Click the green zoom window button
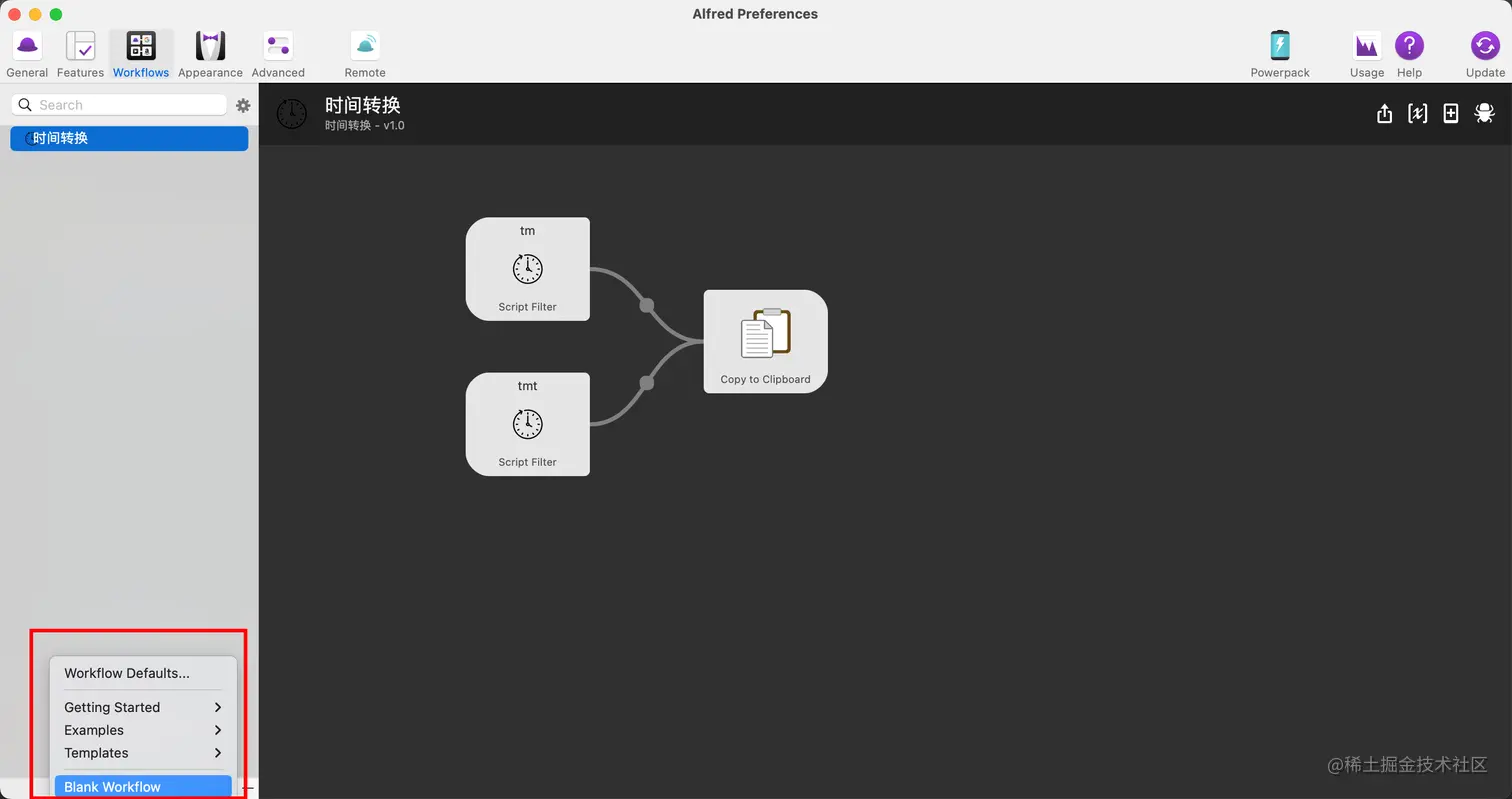This screenshot has height=799, width=1512. 56,14
